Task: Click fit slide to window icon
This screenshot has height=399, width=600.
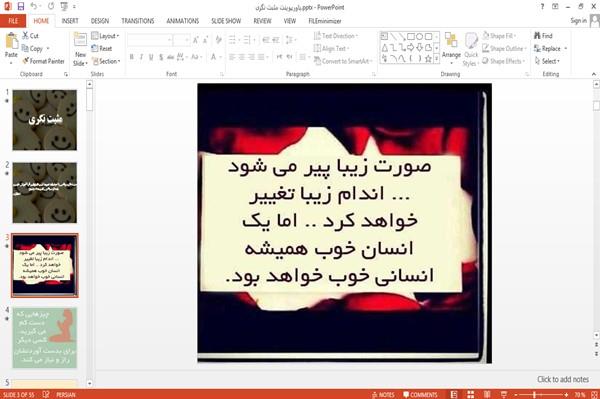Action: pyautogui.click(x=594, y=394)
